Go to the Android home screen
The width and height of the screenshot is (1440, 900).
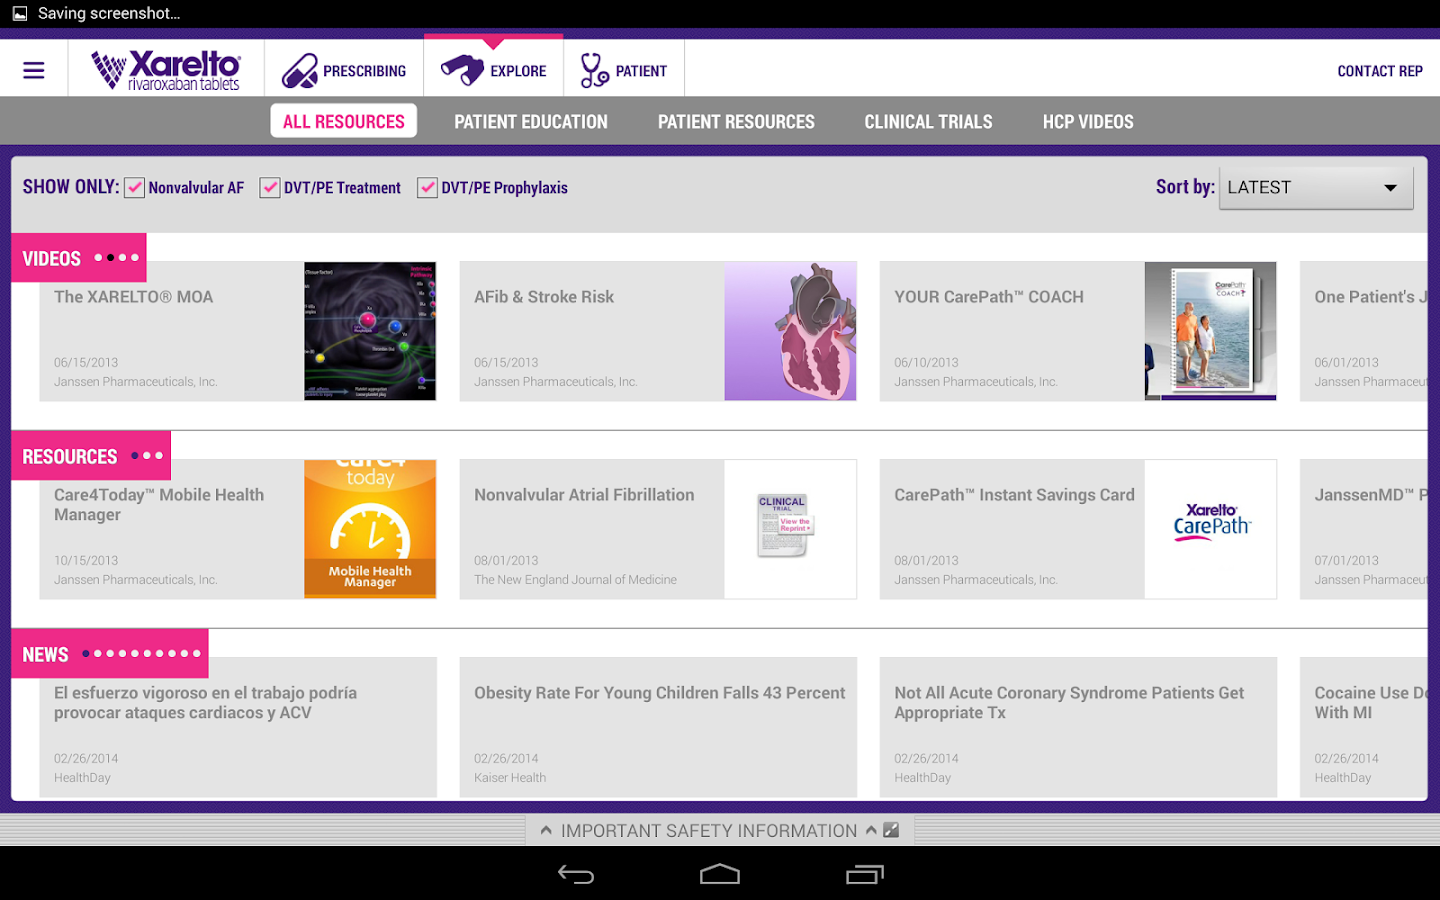[720, 875]
